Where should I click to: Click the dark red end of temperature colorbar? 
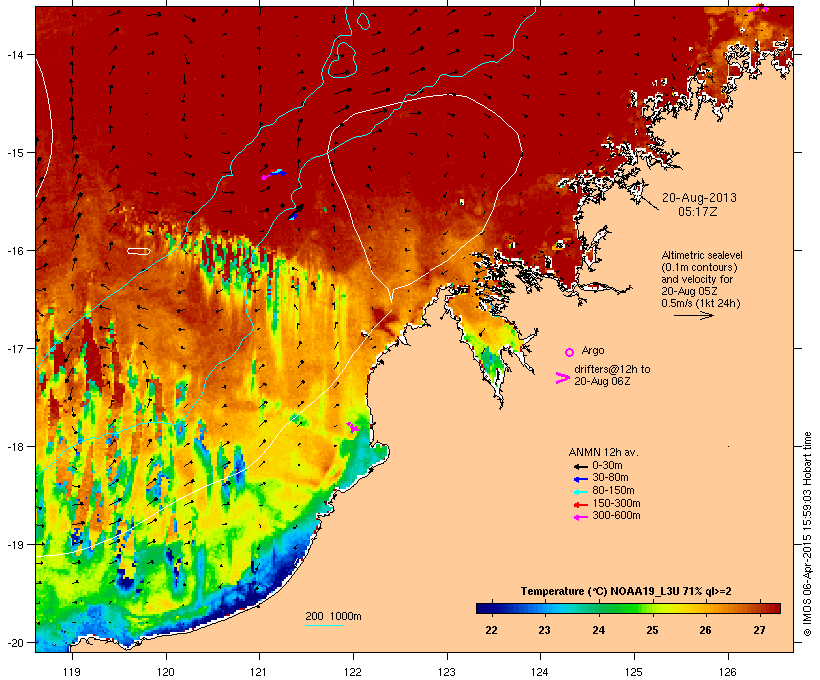click(x=774, y=608)
